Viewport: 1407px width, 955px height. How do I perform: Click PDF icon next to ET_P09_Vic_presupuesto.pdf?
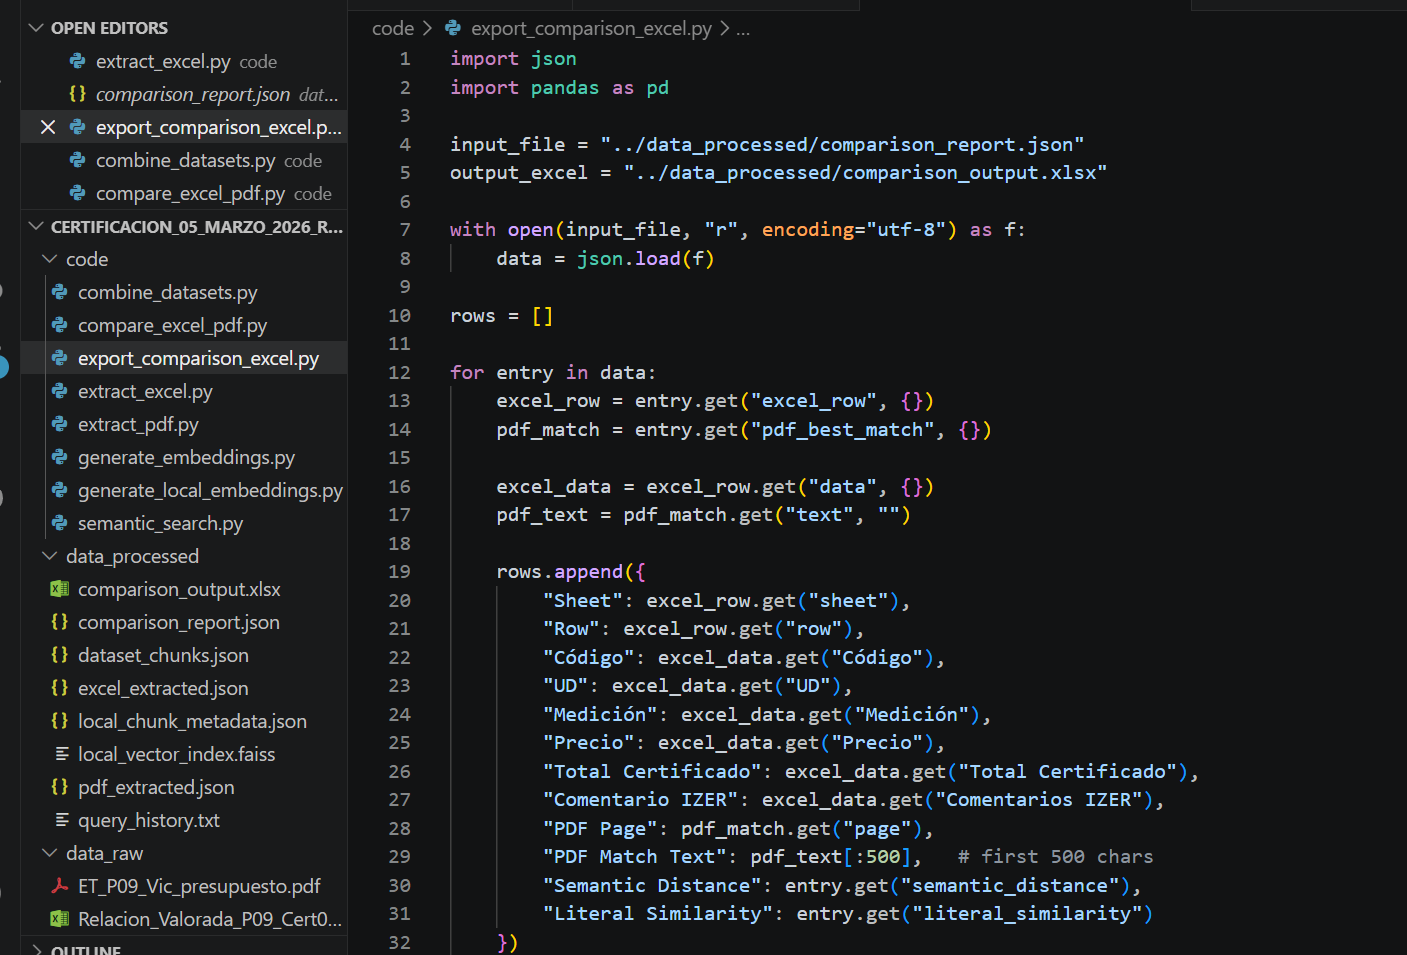point(60,886)
